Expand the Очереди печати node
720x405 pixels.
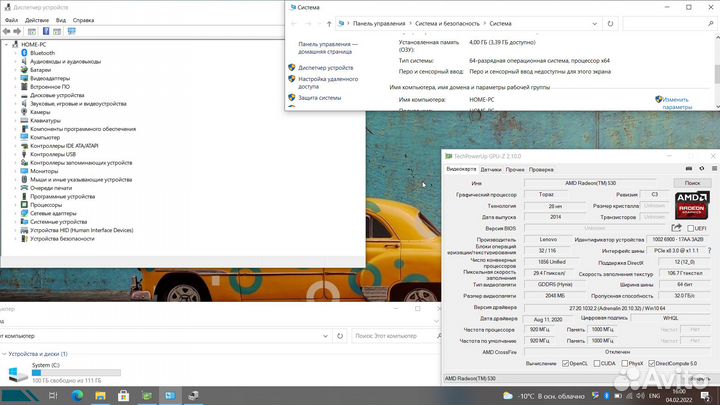tap(15, 188)
